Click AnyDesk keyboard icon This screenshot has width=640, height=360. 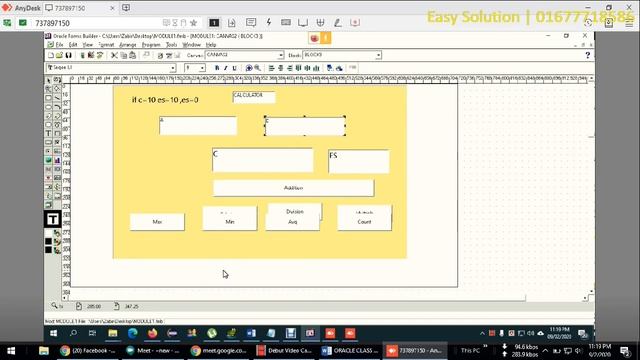286,22
